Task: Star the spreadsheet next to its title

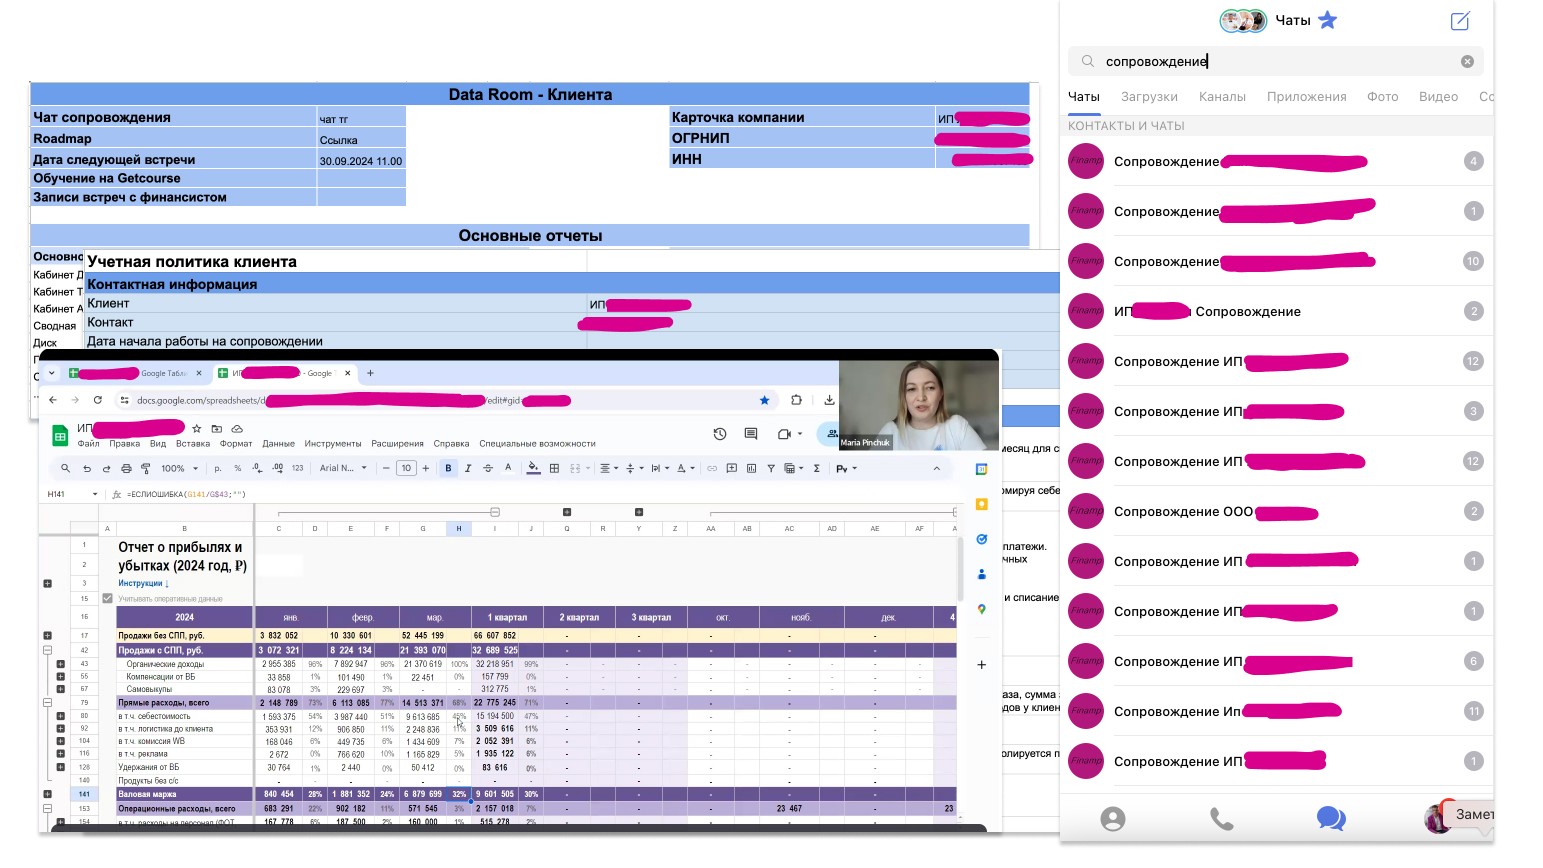Action: pyautogui.click(x=197, y=429)
